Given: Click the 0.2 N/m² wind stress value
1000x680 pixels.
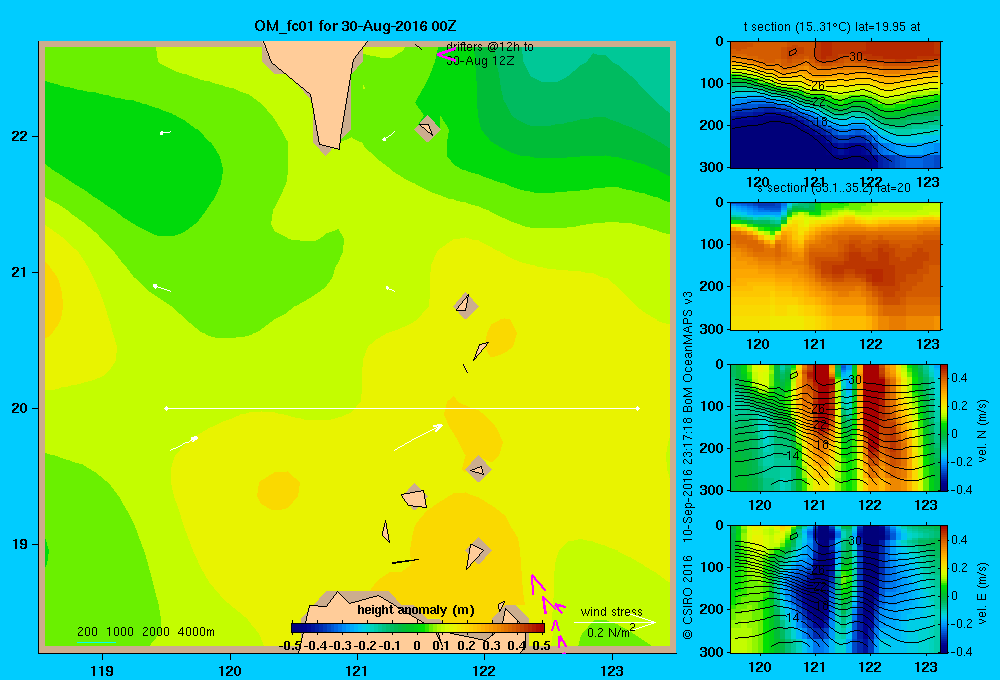Looking at the screenshot, I should click(611, 632).
